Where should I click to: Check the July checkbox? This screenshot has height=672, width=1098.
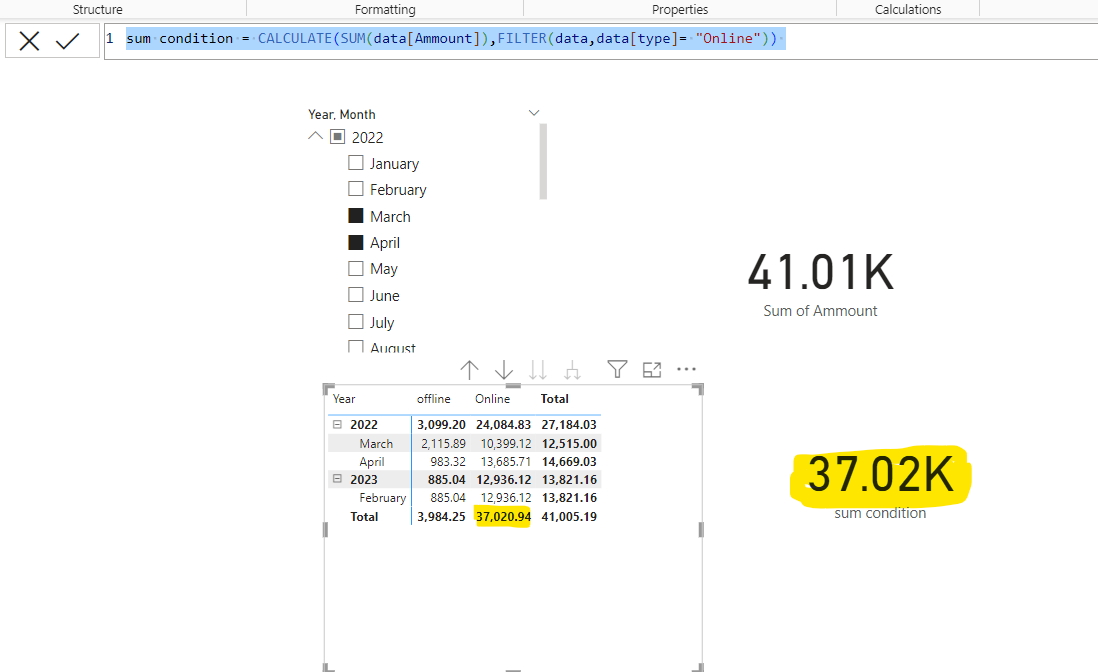point(356,321)
